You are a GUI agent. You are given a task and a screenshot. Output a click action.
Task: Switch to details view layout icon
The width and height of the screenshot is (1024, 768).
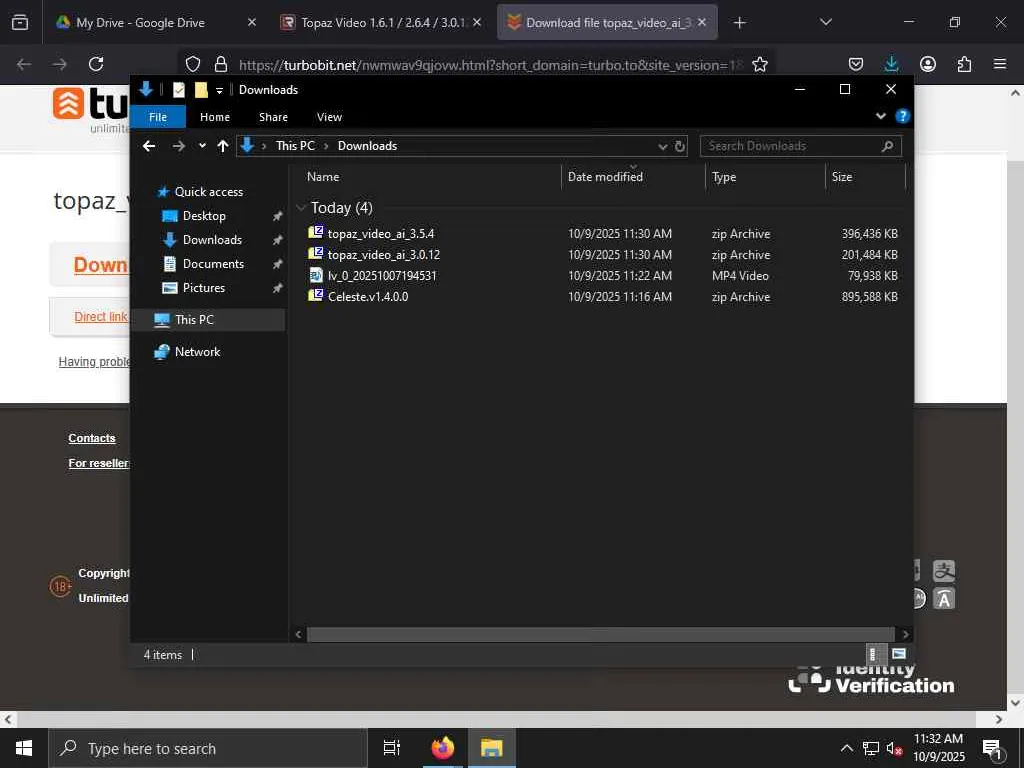[x=876, y=654]
